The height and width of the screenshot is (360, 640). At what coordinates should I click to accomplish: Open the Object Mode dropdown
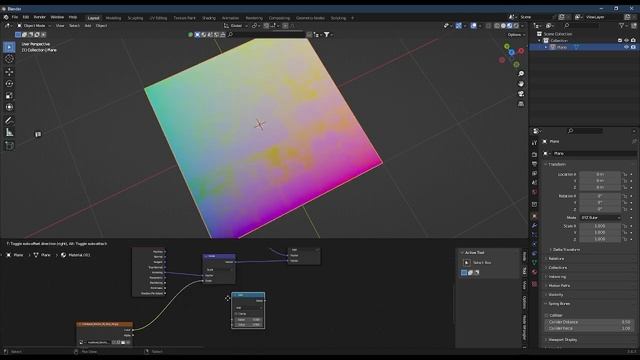(34, 26)
